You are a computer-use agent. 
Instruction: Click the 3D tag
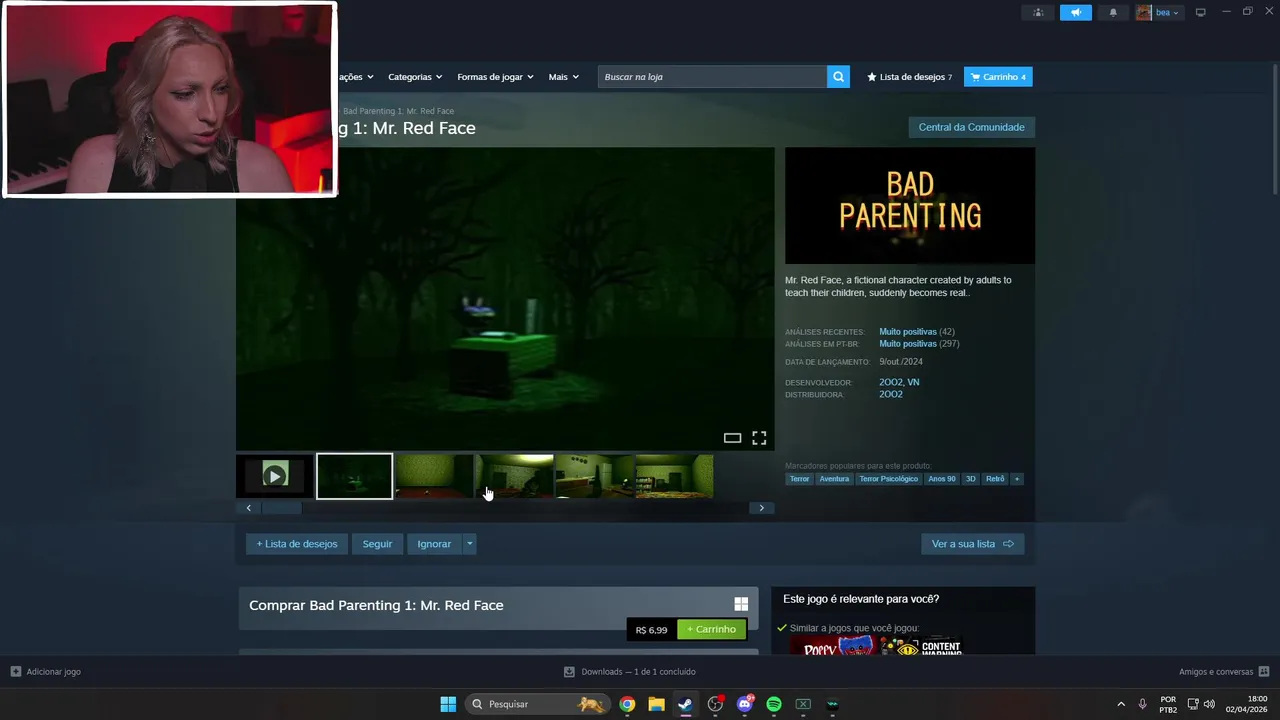(x=970, y=479)
